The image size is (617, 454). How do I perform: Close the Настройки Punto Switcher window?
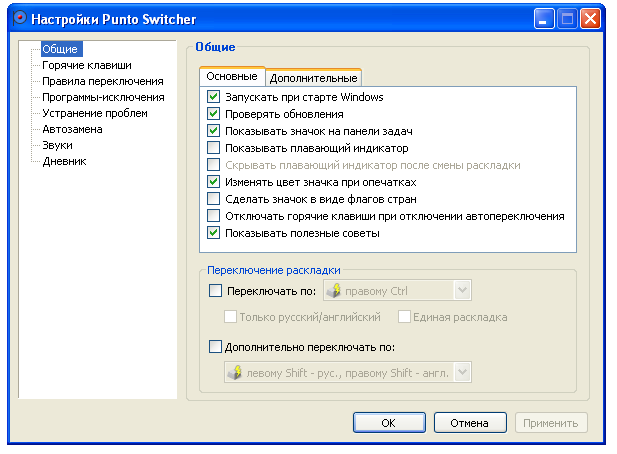[590, 18]
